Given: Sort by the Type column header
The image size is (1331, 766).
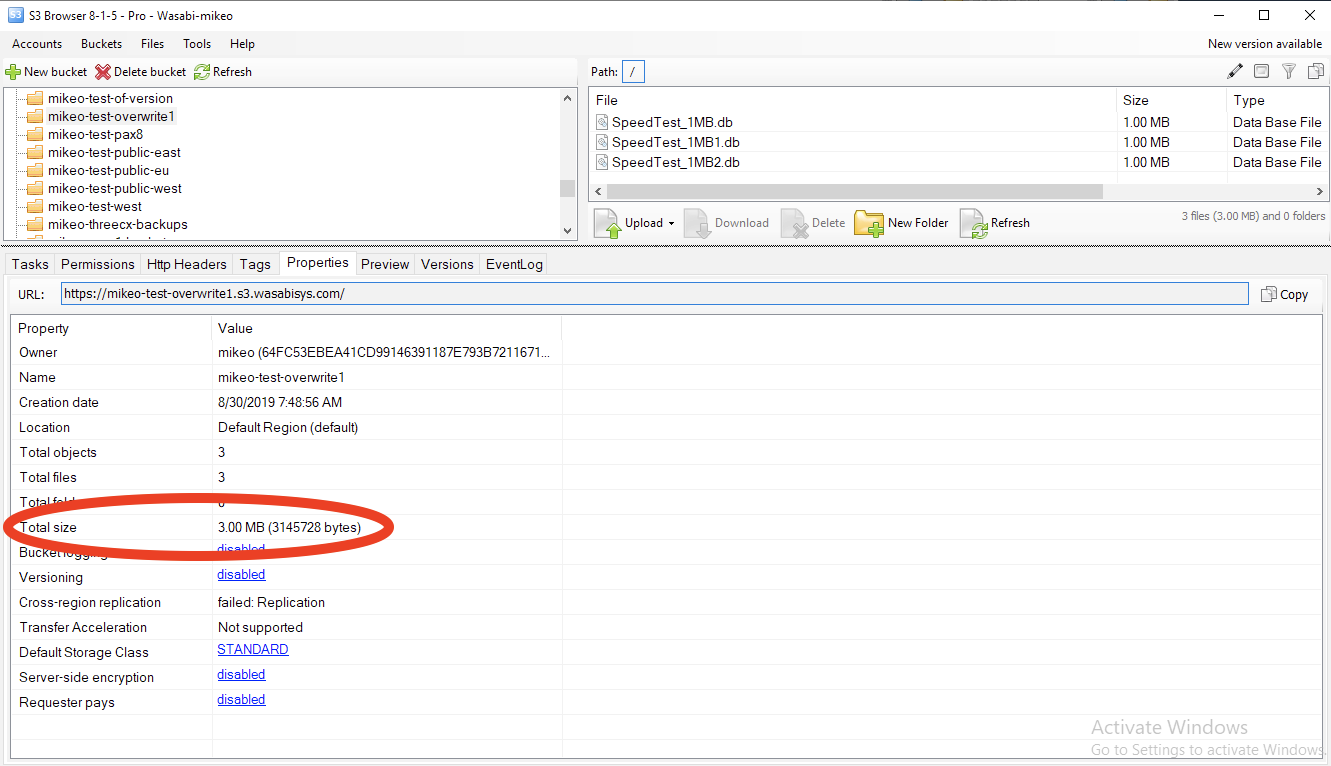Looking at the screenshot, I should point(1277,100).
